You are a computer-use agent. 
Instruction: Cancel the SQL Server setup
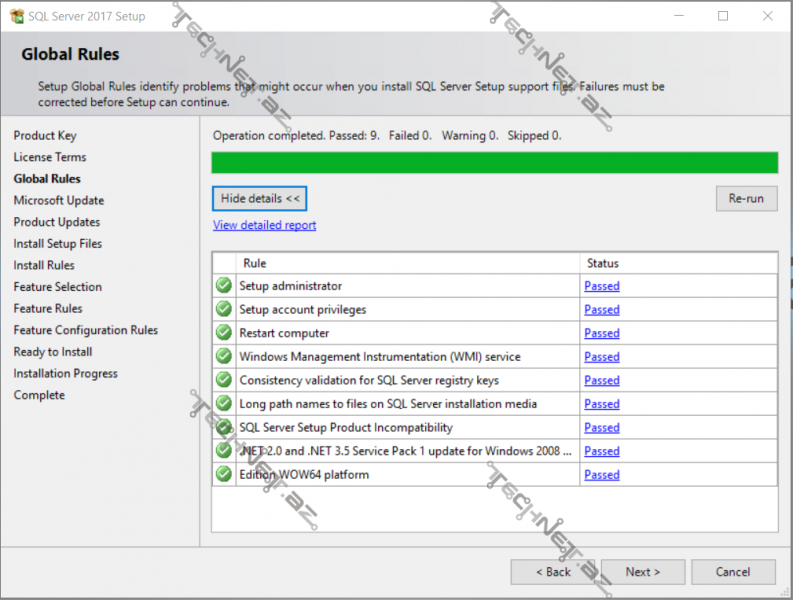[x=733, y=572]
